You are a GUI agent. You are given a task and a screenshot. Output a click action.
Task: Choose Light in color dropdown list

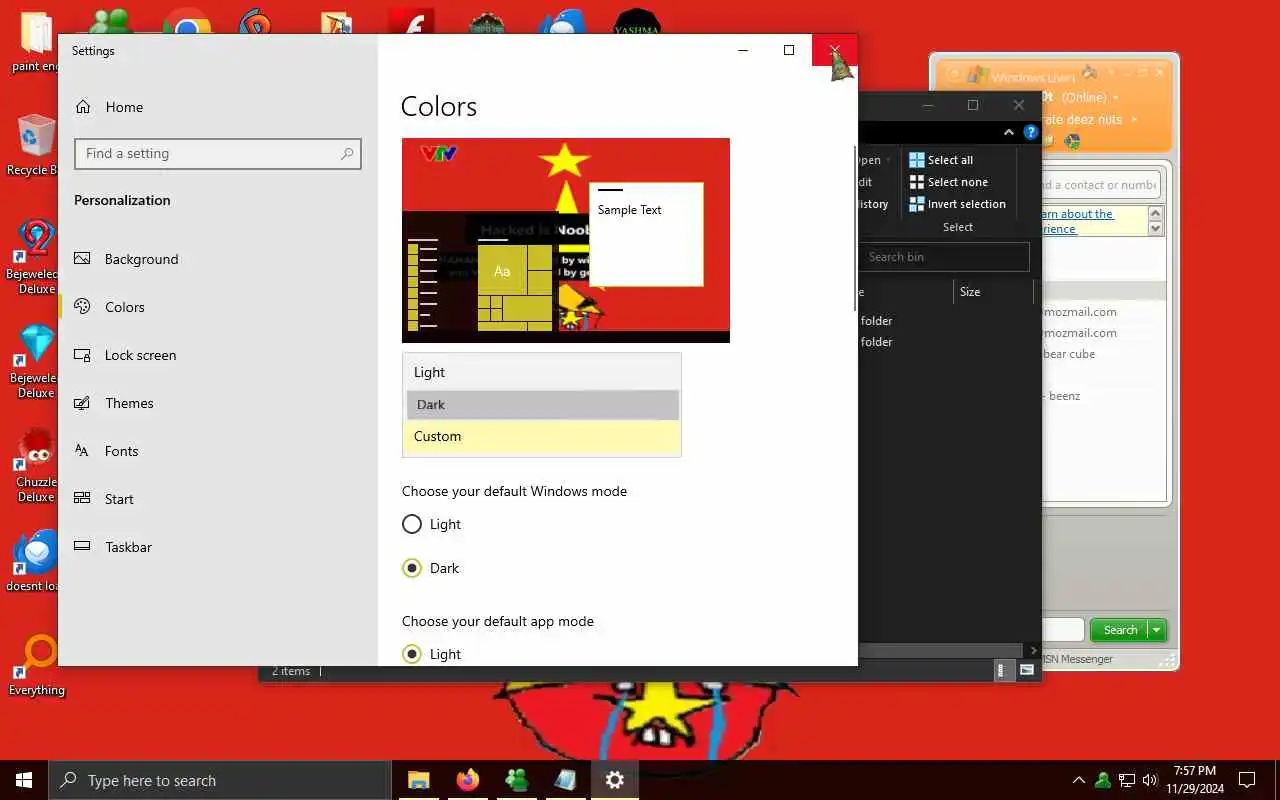pyautogui.click(x=542, y=372)
